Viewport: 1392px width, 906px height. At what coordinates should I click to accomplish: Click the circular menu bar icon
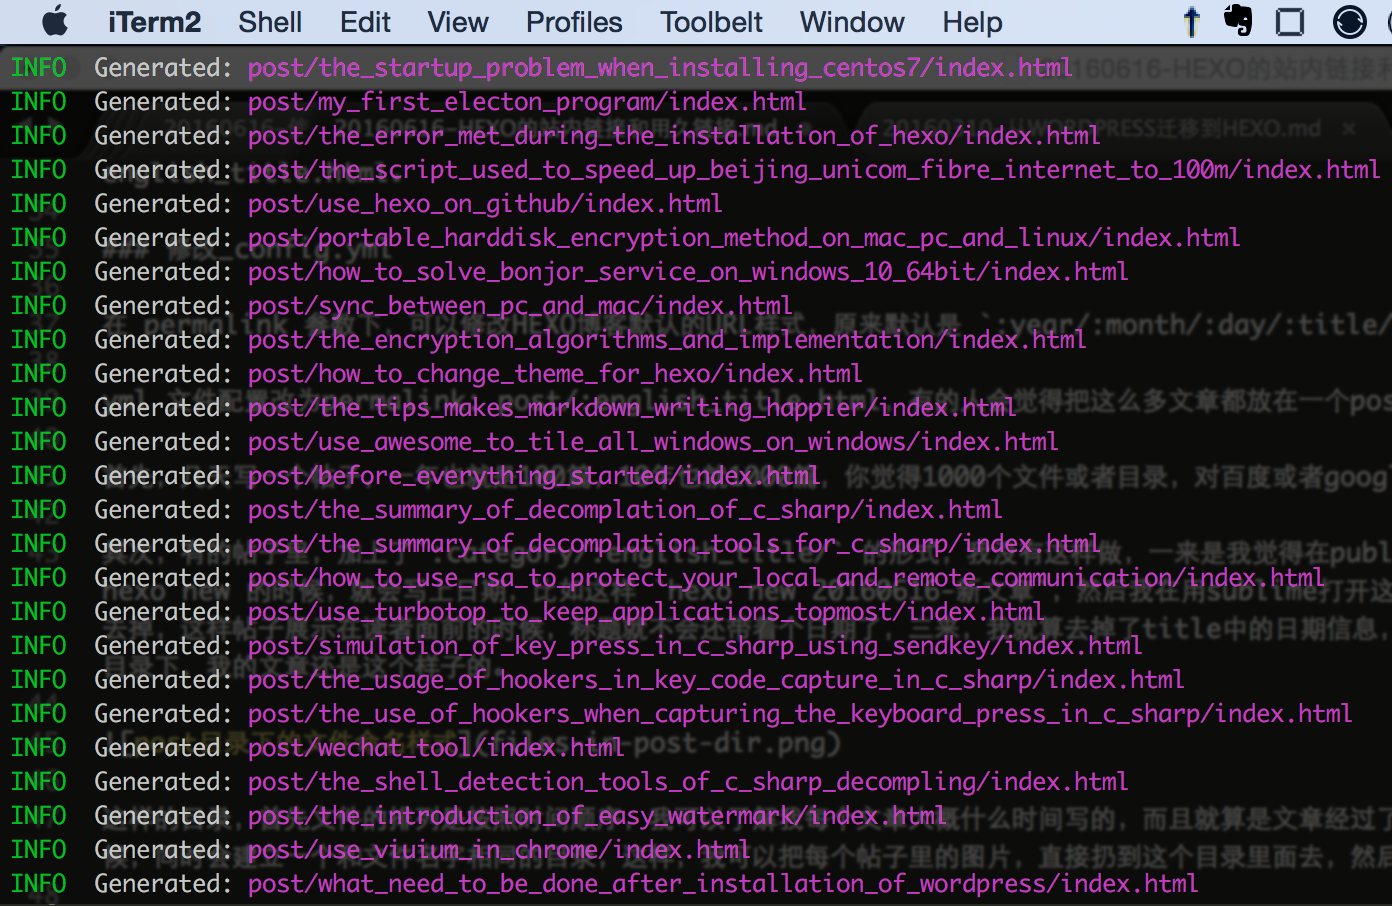pyautogui.click(x=1350, y=22)
